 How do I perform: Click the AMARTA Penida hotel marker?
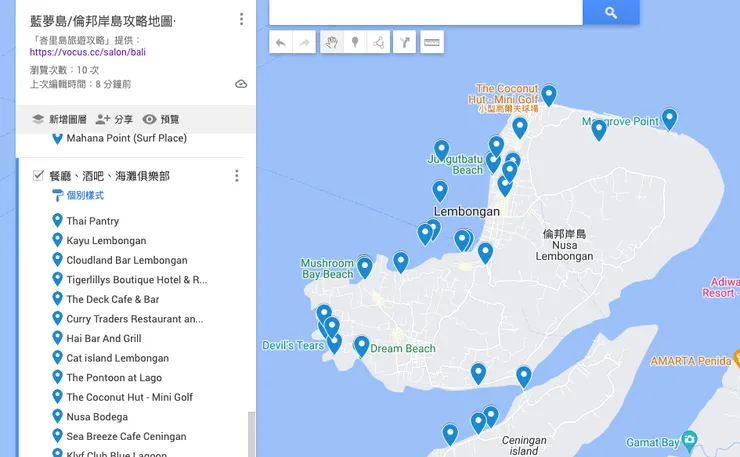(737, 359)
